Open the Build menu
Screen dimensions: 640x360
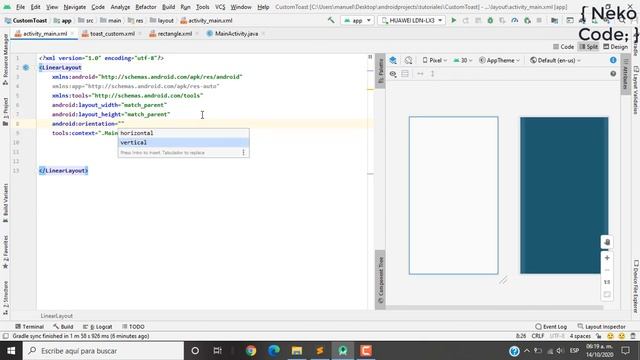168,7
